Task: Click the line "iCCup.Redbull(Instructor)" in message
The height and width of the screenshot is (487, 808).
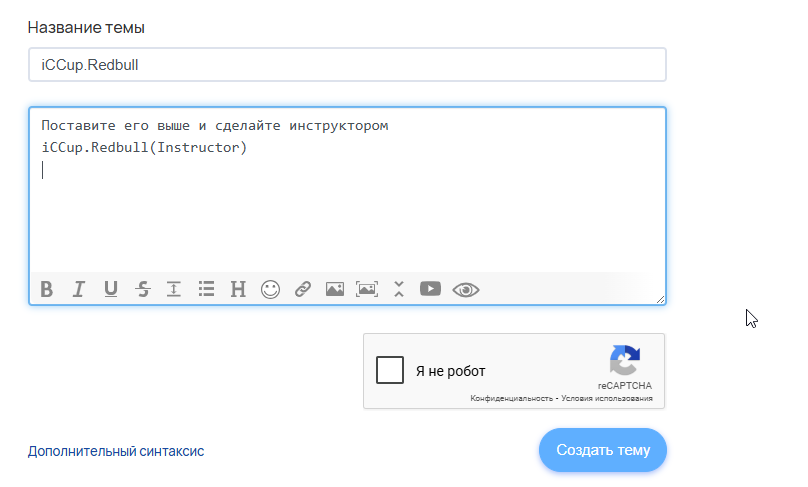Action: (x=144, y=148)
